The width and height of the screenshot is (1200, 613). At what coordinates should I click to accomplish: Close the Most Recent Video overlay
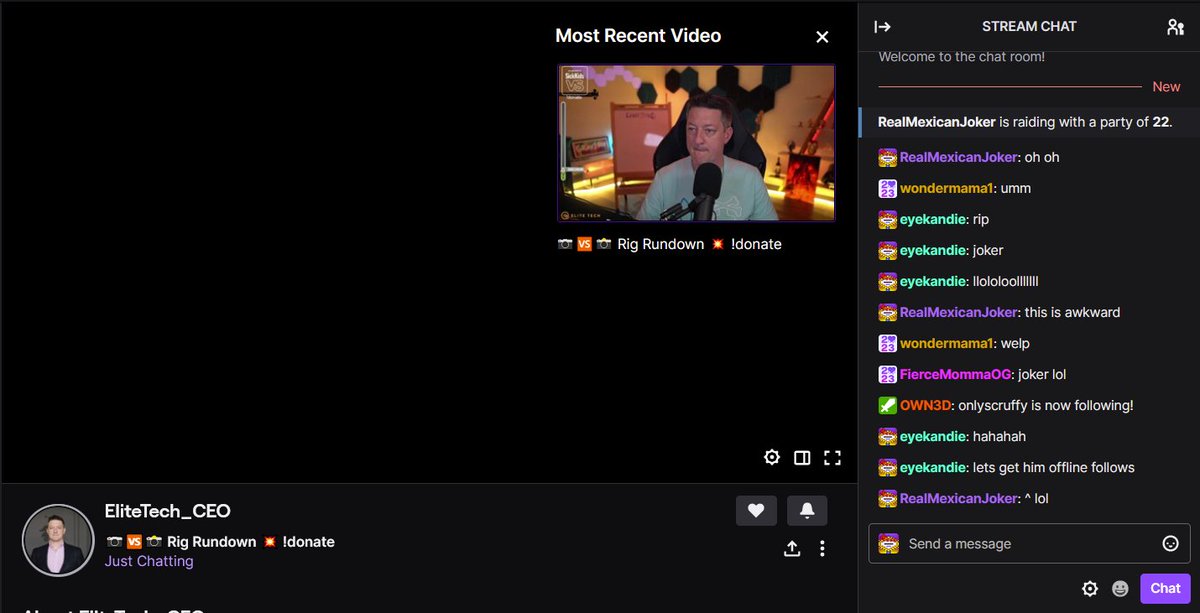click(822, 36)
